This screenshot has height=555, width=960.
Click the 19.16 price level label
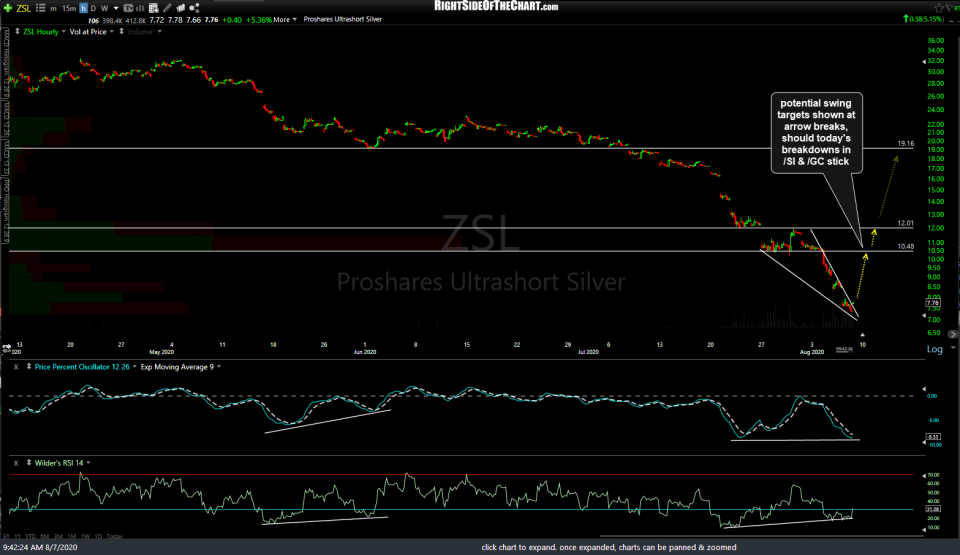coord(906,144)
